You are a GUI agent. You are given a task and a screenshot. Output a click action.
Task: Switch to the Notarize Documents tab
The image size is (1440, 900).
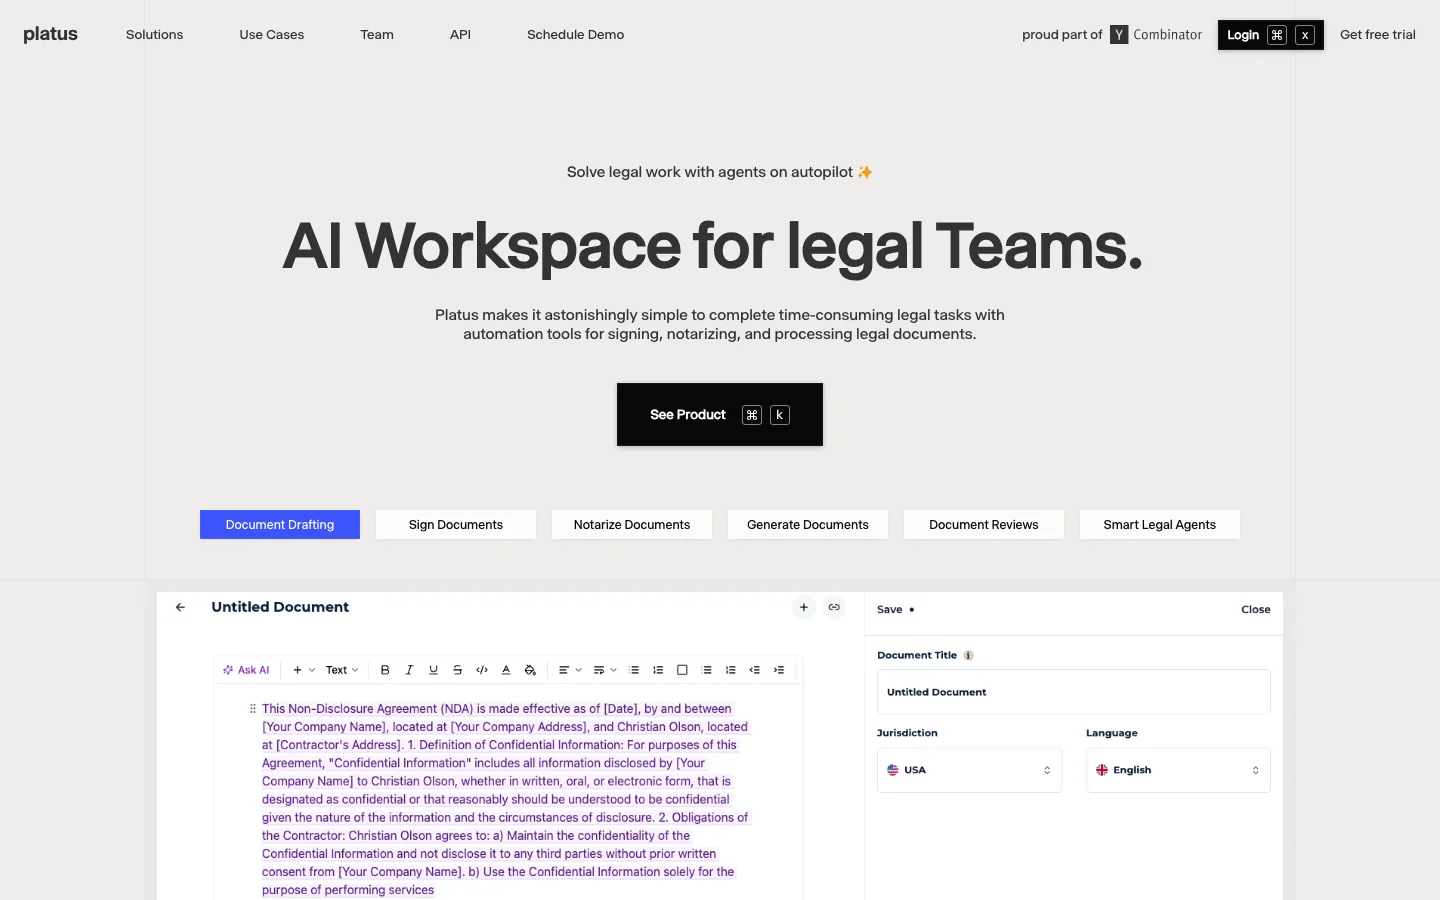click(x=632, y=525)
